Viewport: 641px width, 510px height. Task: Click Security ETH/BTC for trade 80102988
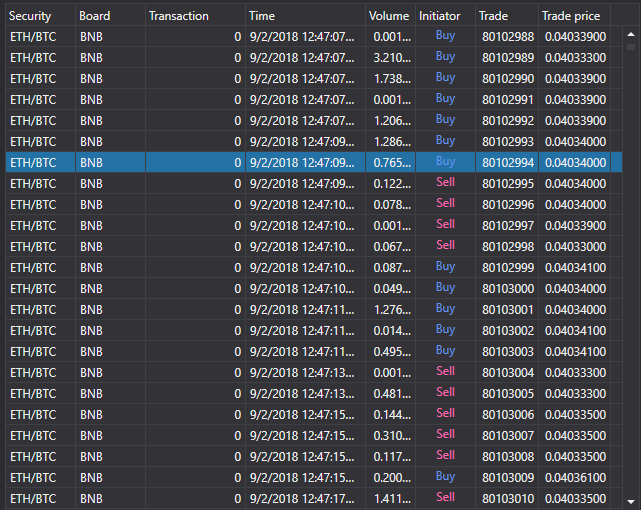click(33, 37)
